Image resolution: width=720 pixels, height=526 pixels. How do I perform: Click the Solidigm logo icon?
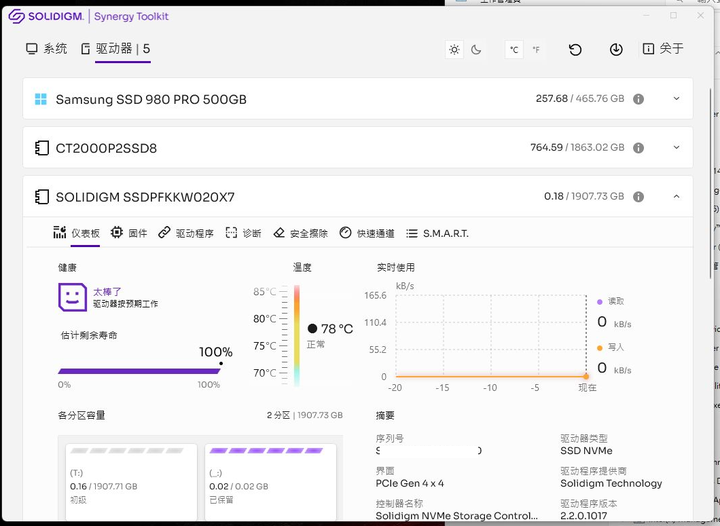(17, 16)
